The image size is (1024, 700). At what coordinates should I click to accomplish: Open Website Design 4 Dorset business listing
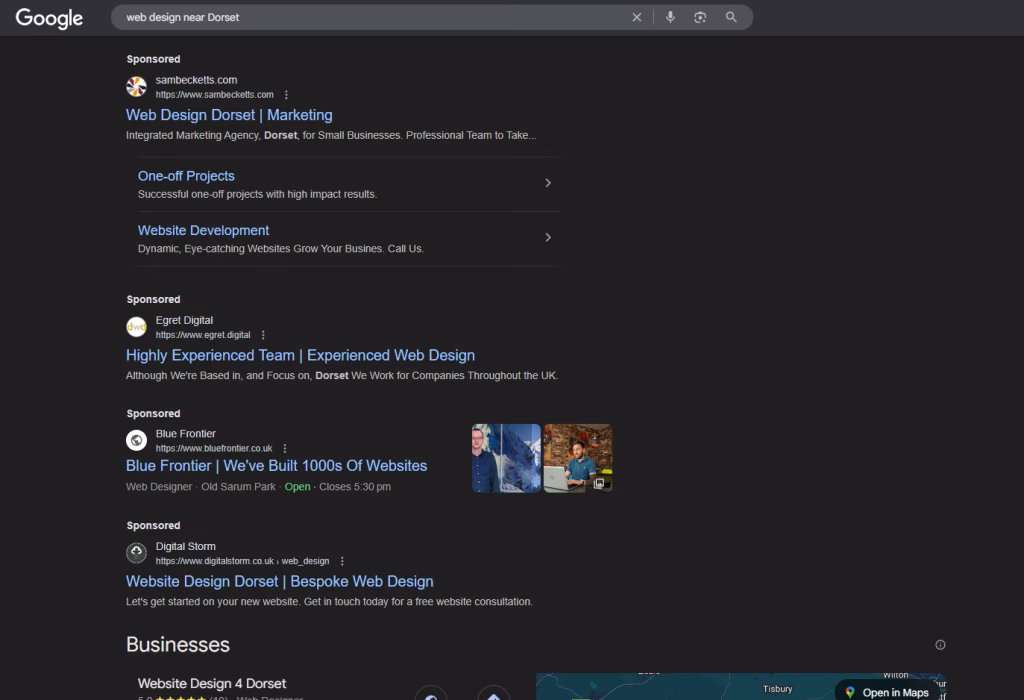click(212, 684)
